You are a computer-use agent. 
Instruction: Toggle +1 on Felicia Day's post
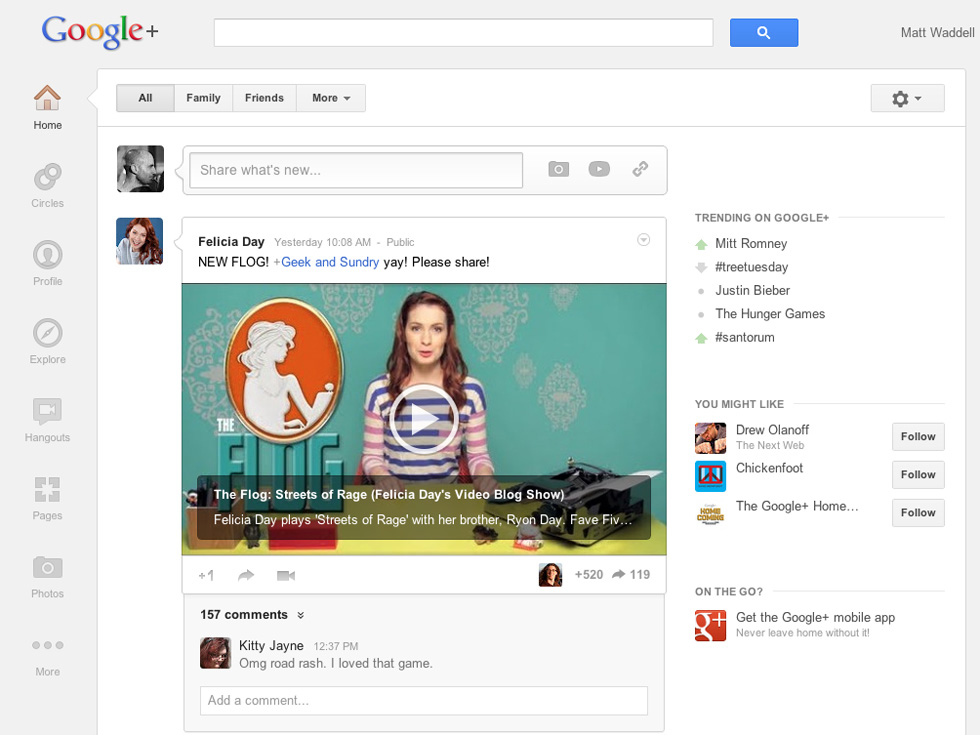click(206, 575)
